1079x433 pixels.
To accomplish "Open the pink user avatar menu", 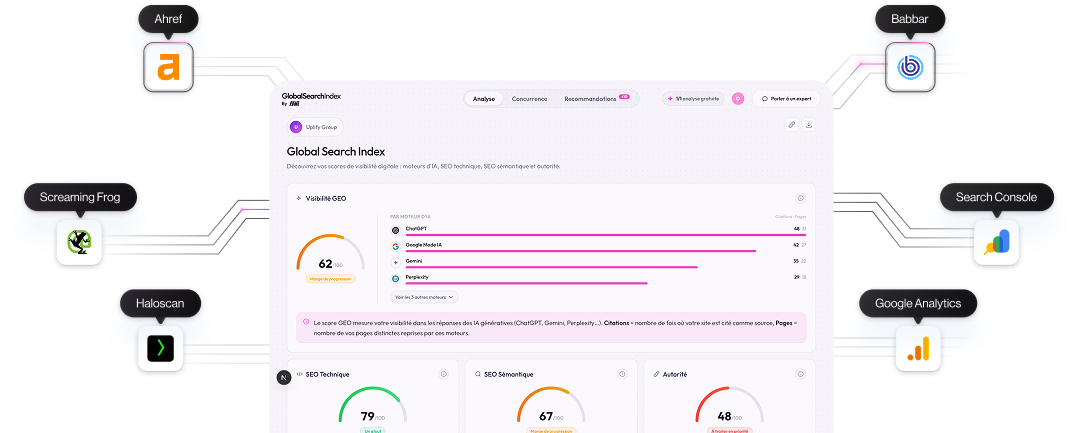I will tap(738, 99).
